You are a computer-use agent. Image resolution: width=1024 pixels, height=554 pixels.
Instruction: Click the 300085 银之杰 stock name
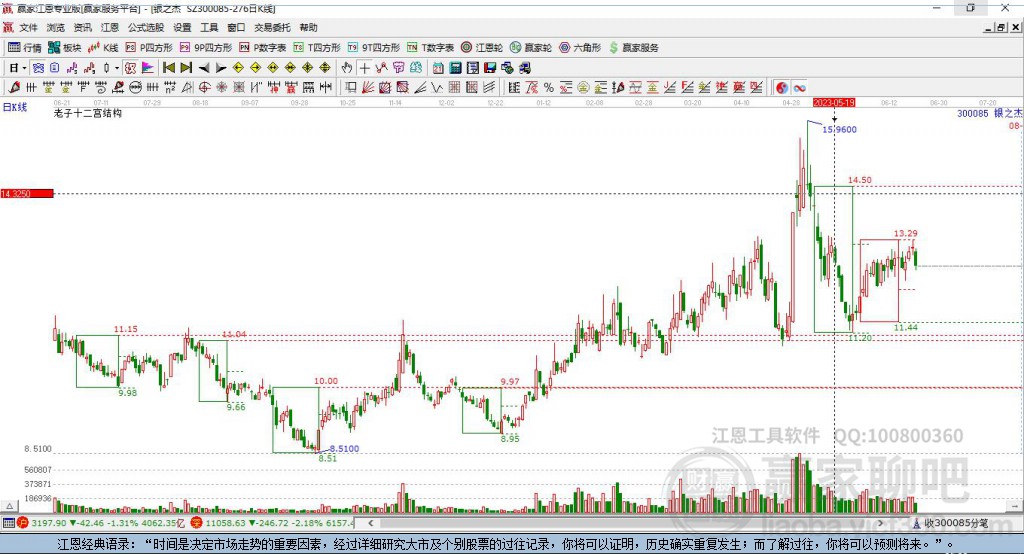[x=989, y=113]
